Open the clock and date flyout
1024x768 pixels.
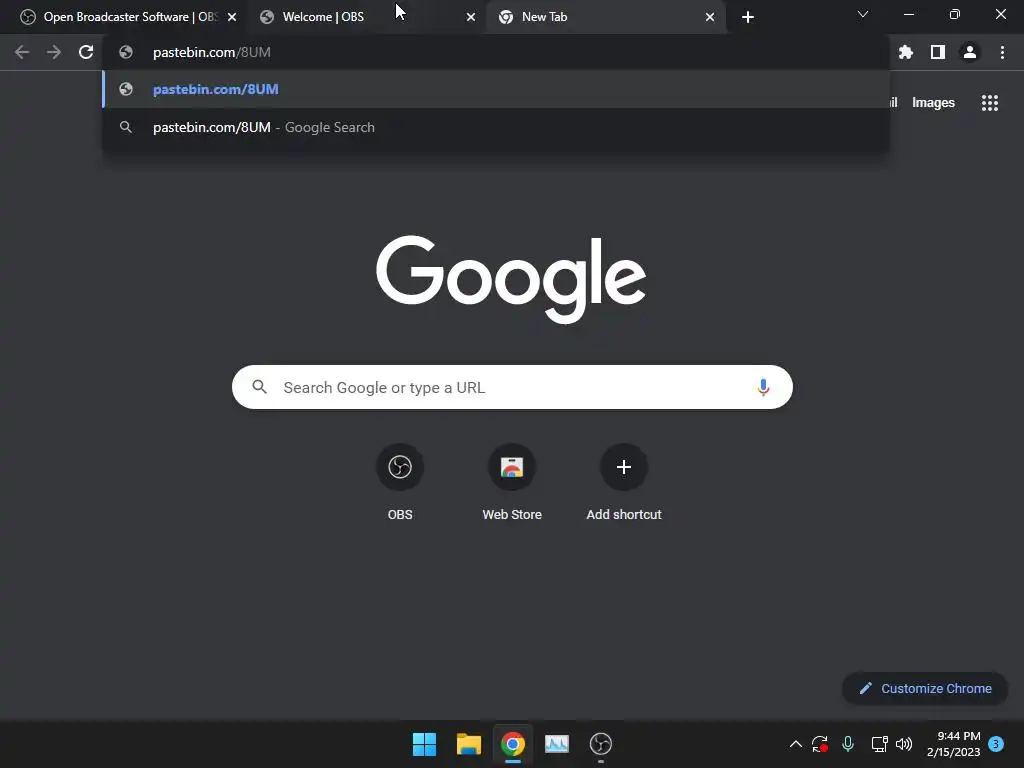click(953, 744)
